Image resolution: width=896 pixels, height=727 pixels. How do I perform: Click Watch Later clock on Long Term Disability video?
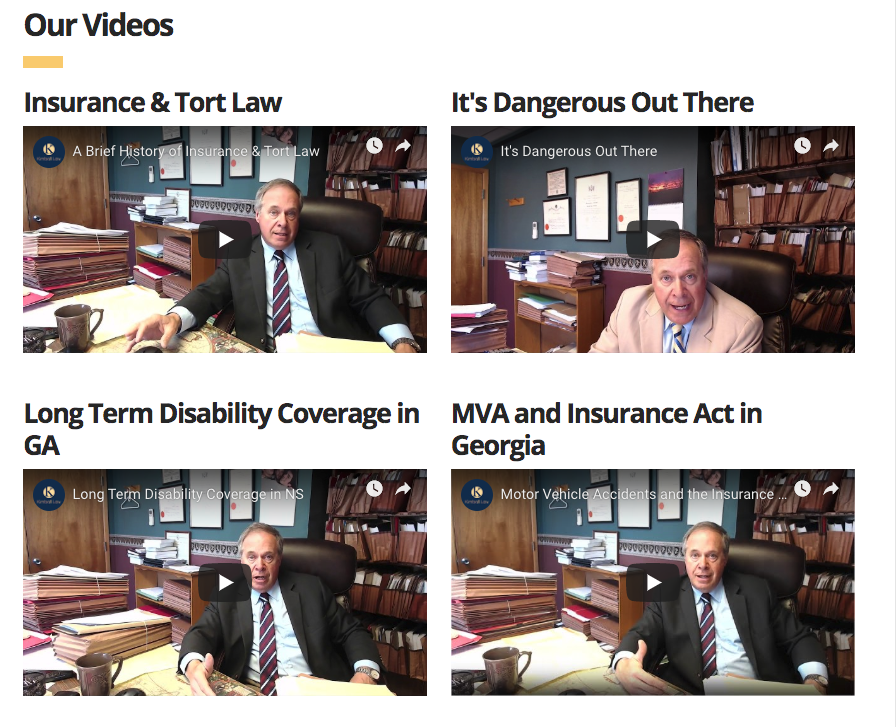click(x=374, y=489)
